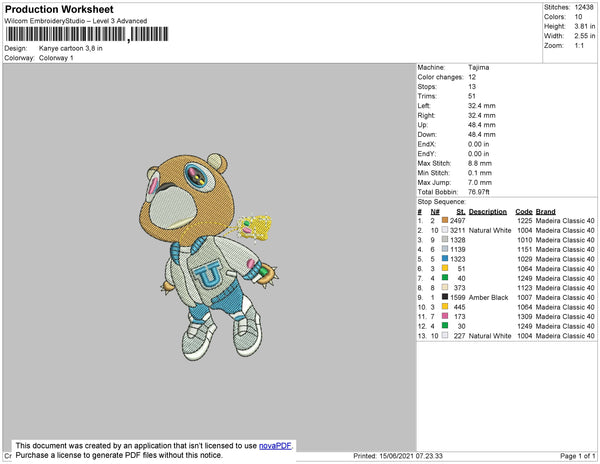Click the Trims value 51
This screenshot has width=600, height=464.
[x=472, y=96]
